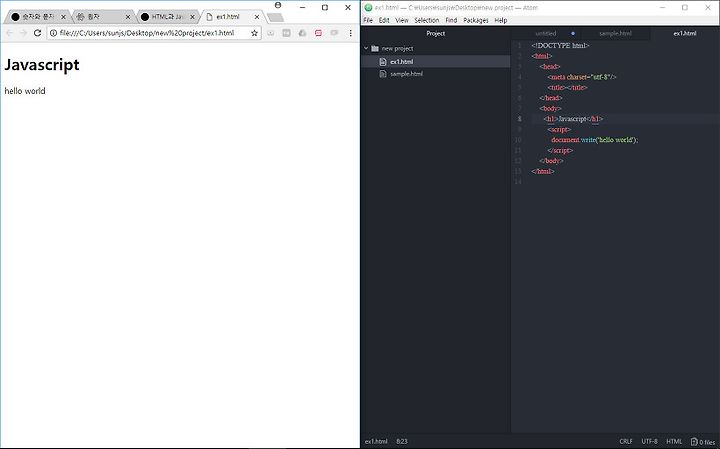Viewport: 720px width, 449px height.
Task: Change CRLF line ending in status bar
Action: (x=626, y=442)
